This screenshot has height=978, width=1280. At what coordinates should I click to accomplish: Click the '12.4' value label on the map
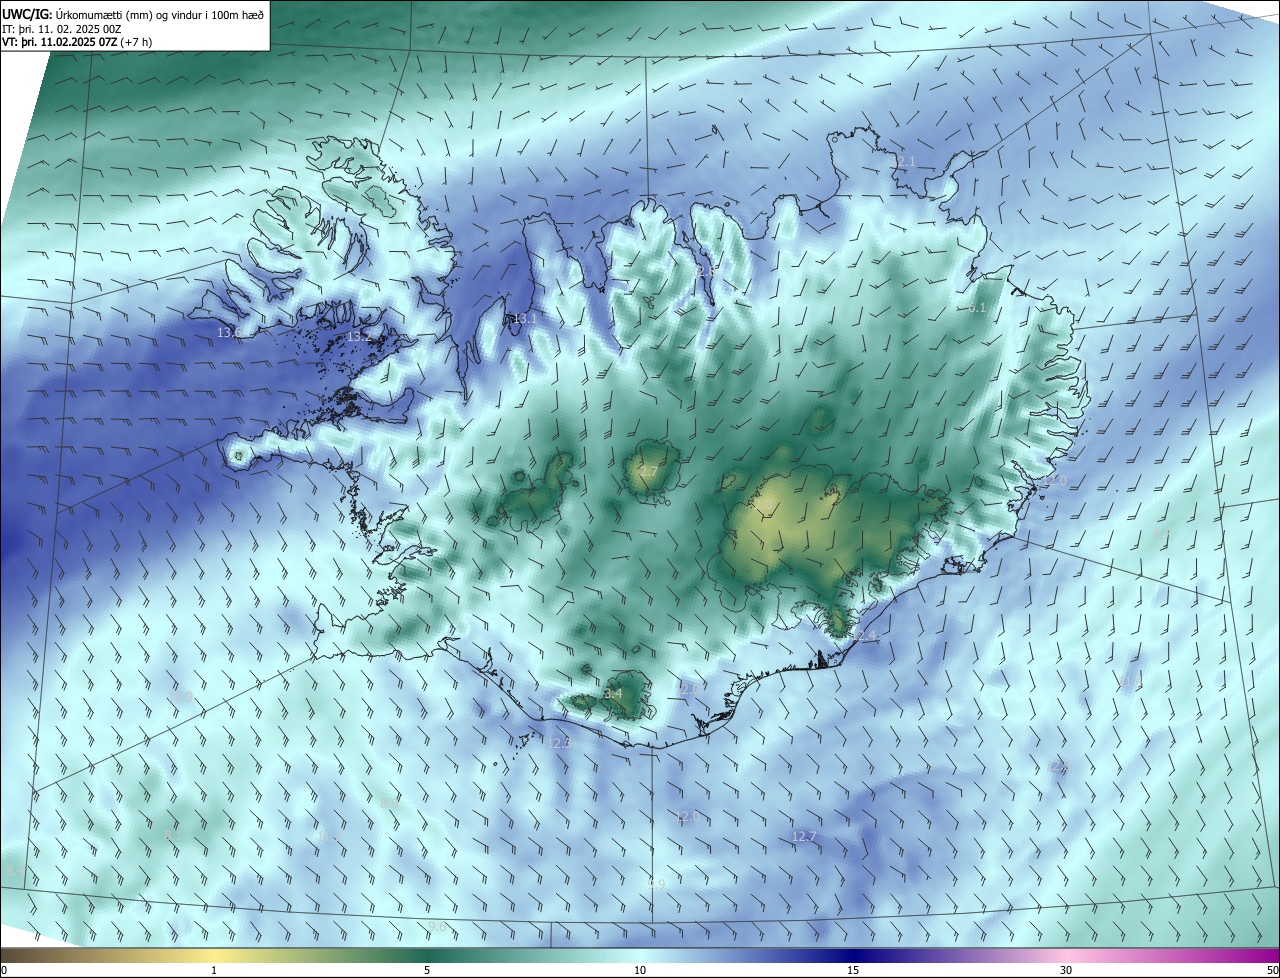(x=864, y=636)
